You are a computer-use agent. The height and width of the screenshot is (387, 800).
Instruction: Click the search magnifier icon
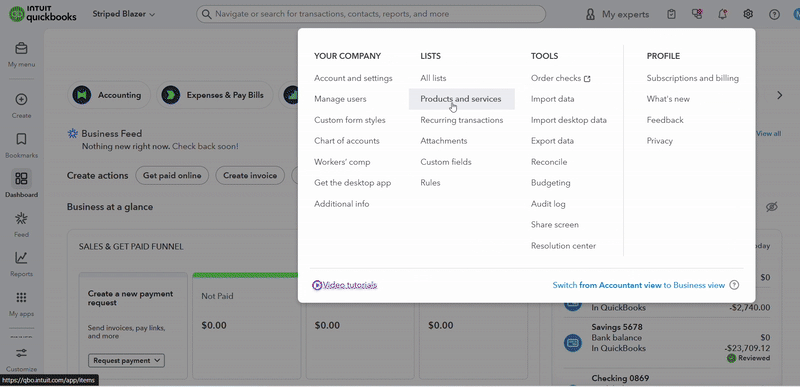[x=206, y=14]
